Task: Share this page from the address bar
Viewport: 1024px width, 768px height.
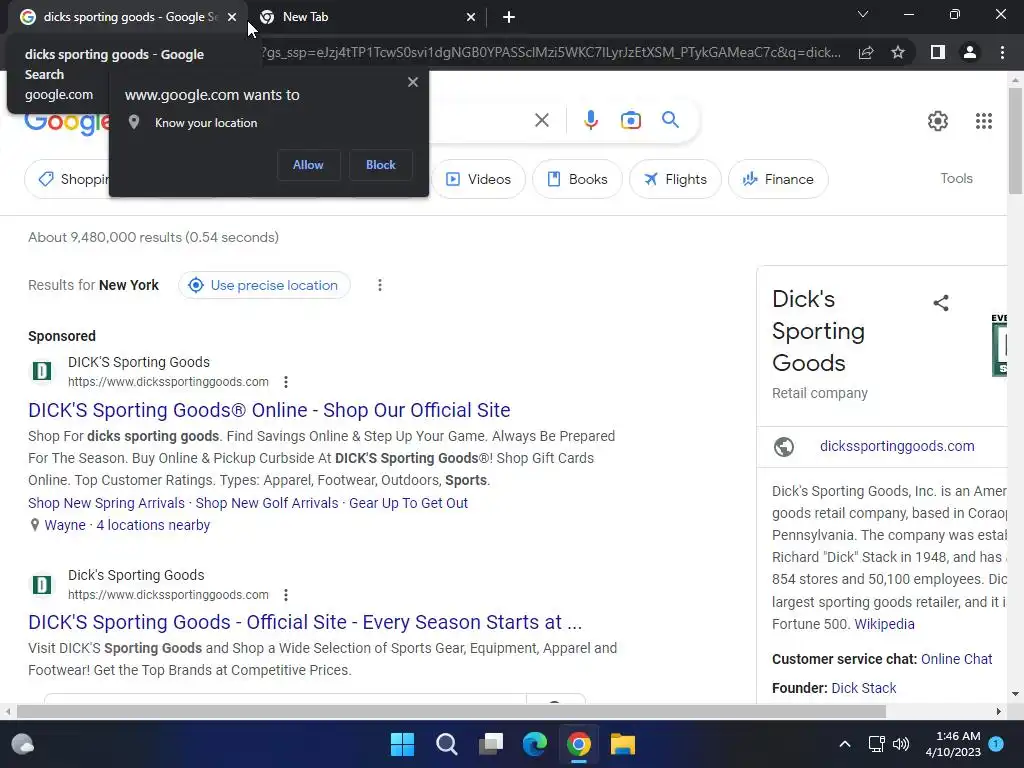Action: click(x=866, y=52)
